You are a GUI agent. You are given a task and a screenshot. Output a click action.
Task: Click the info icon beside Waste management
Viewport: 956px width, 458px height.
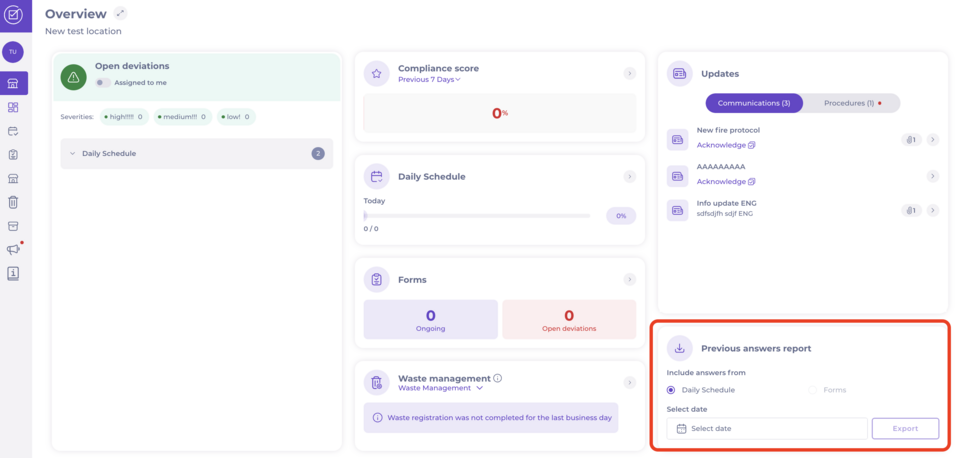497,378
